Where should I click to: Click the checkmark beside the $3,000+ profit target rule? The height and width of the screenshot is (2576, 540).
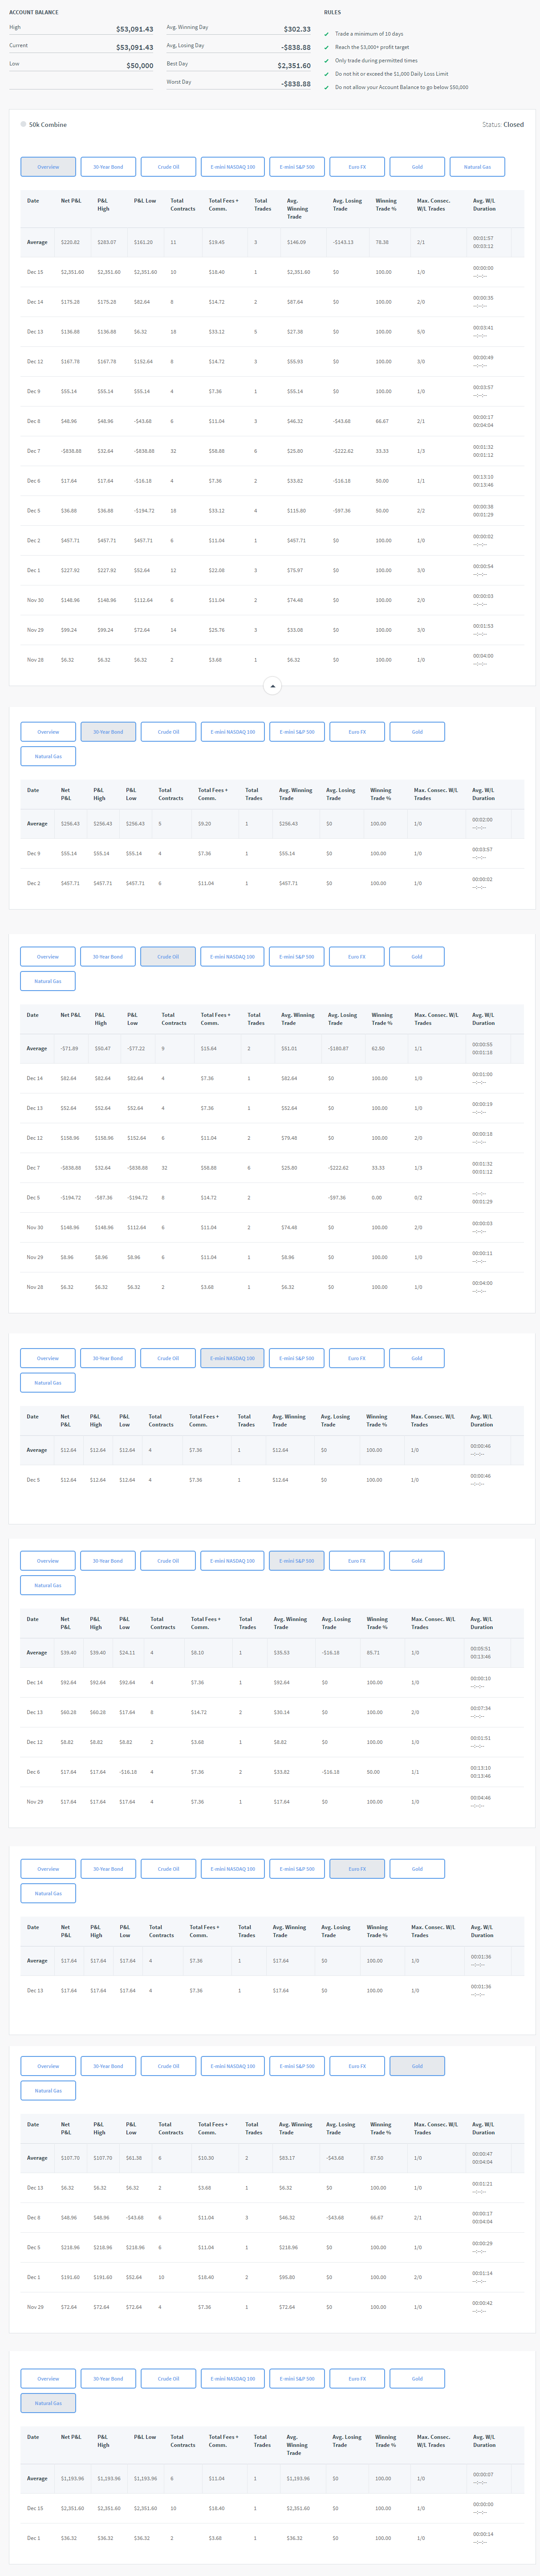point(327,47)
